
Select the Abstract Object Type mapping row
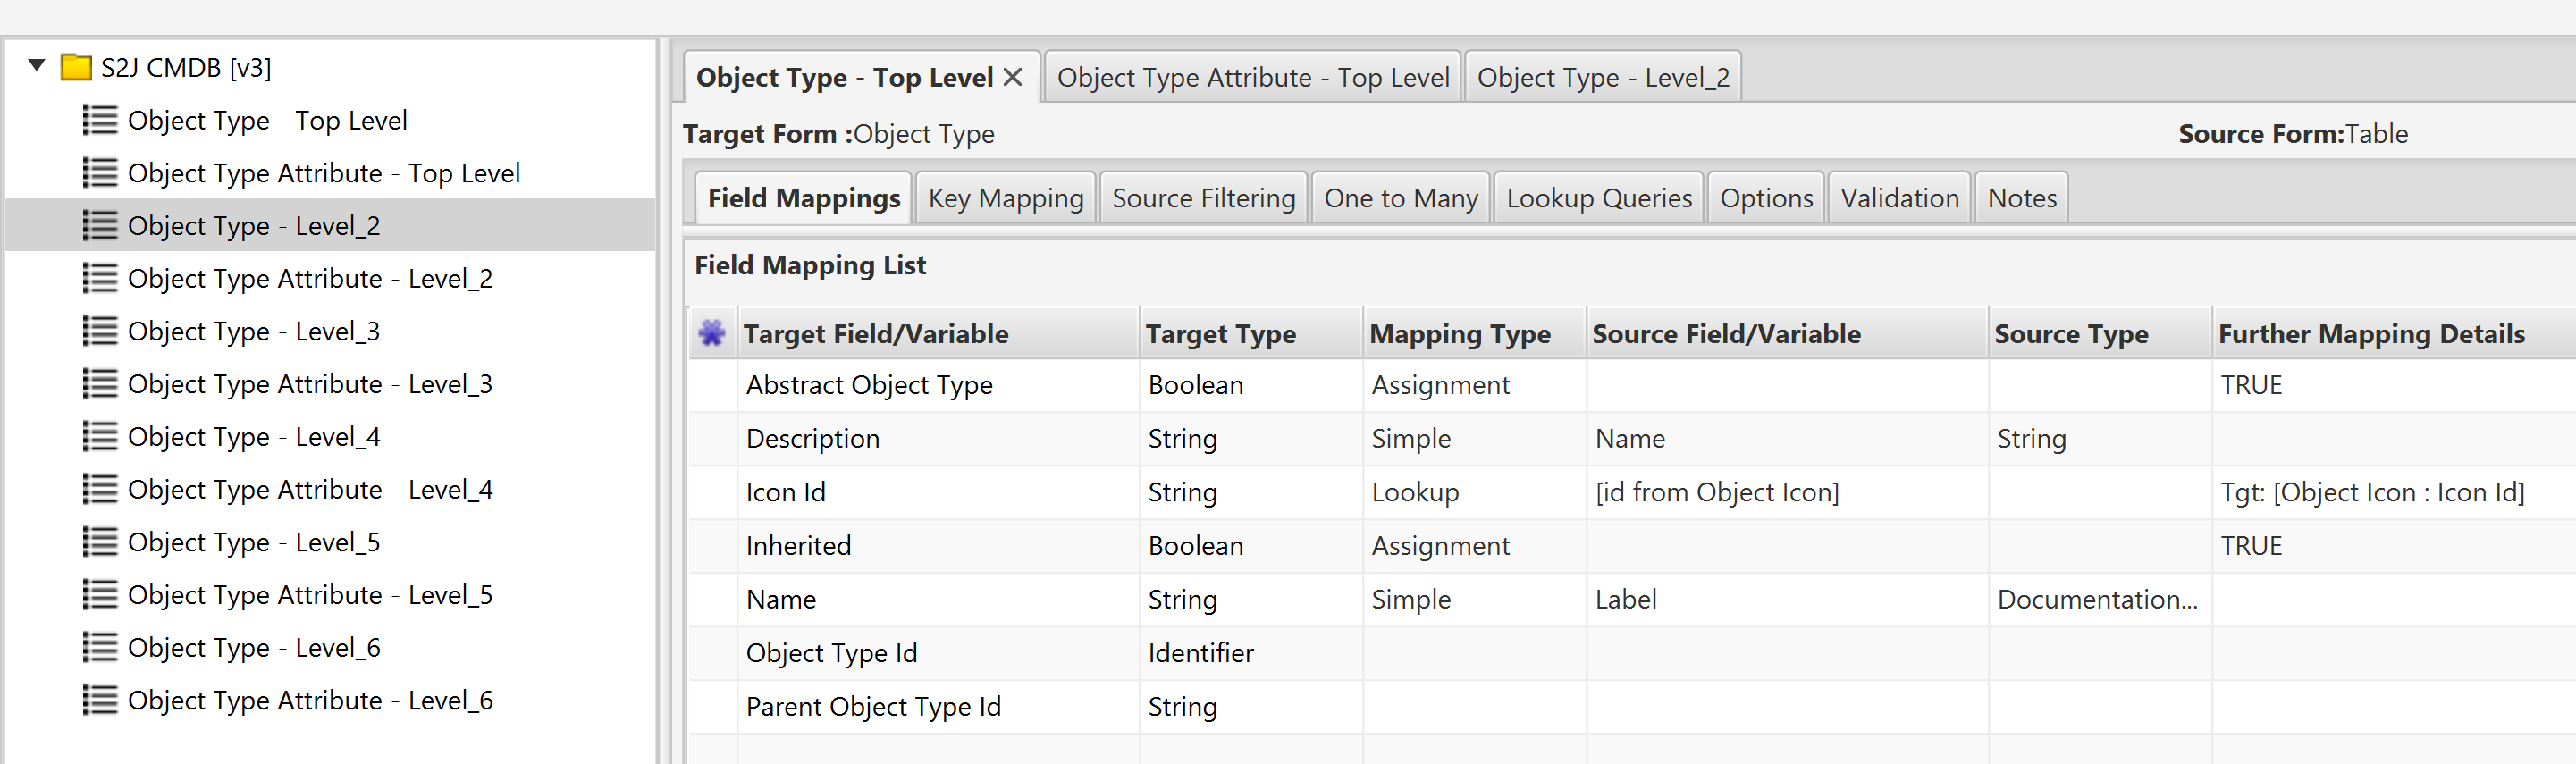point(1632,385)
